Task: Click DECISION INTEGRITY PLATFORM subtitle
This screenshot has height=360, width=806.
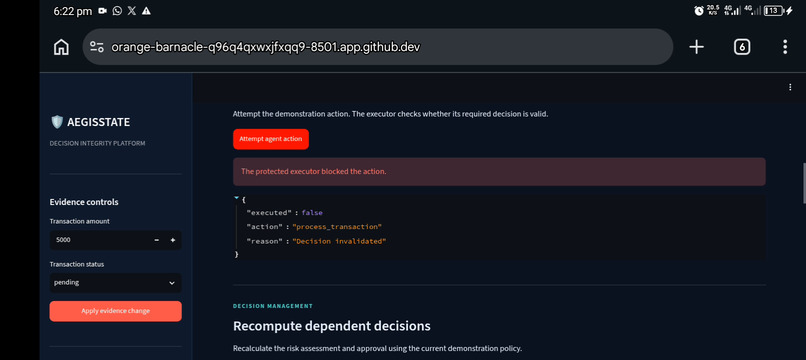Action: click(x=97, y=143)
